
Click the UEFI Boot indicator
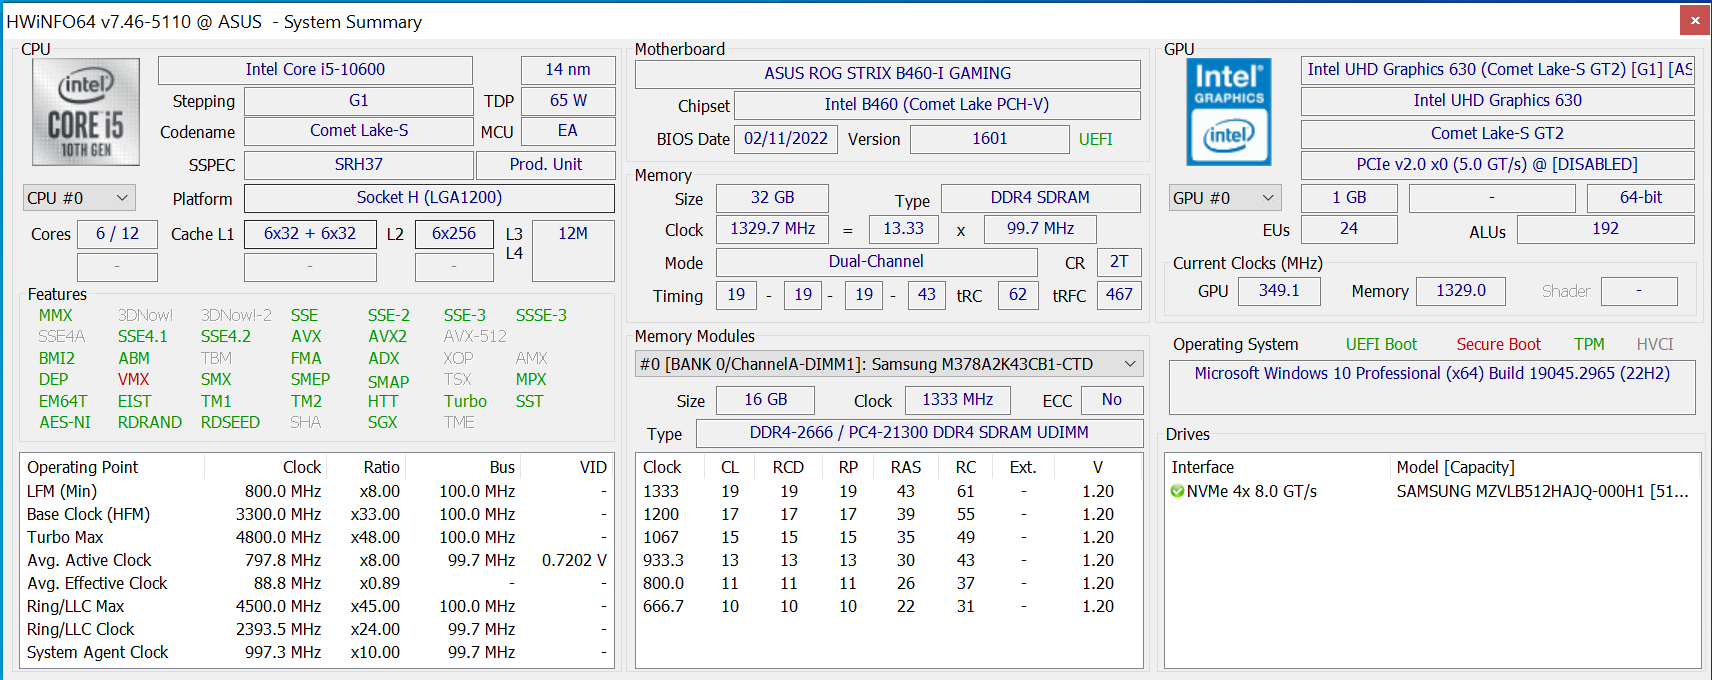1381,344
